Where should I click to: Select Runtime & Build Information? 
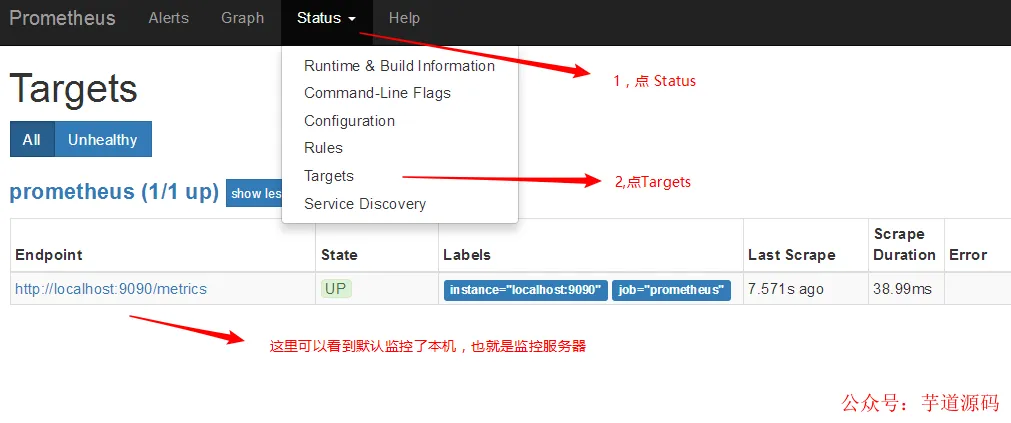pos(400,66)
